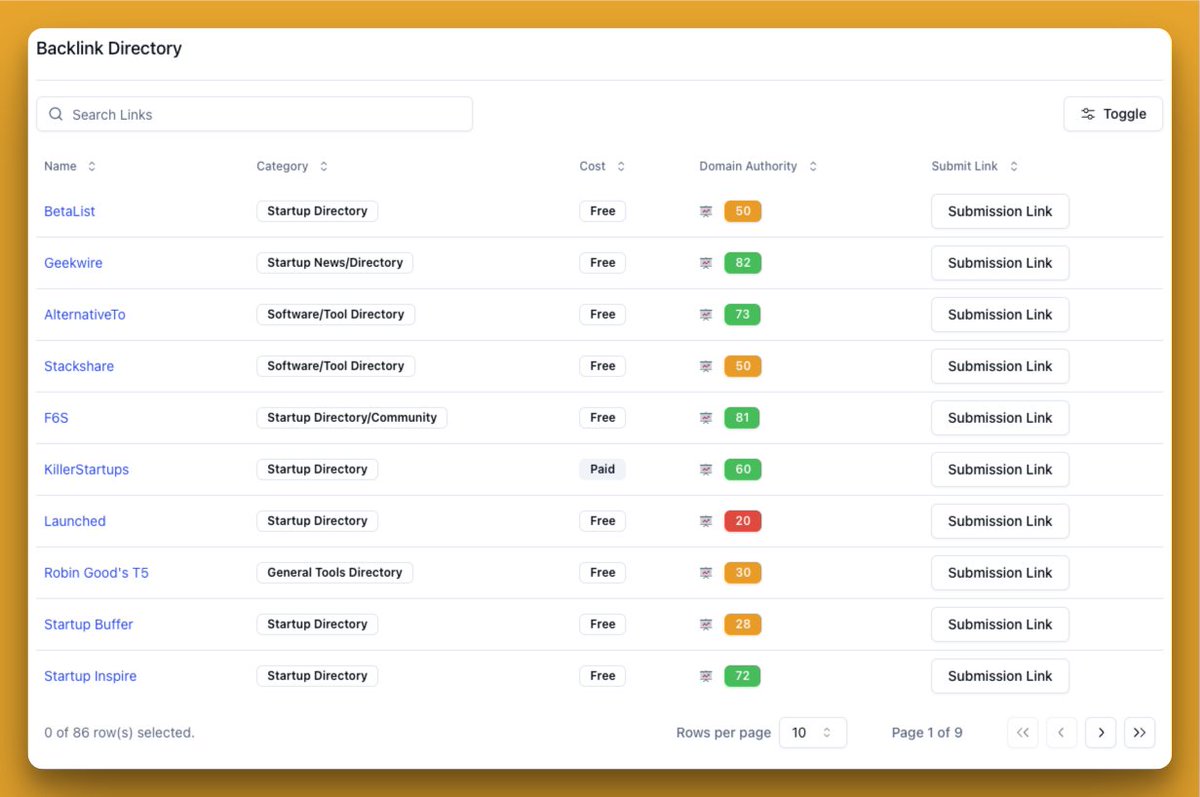Viewport: 1200px width, 797px height.
Task: Click Submission Link button for AlternativeTo
Action: [x=1000, y=314]
